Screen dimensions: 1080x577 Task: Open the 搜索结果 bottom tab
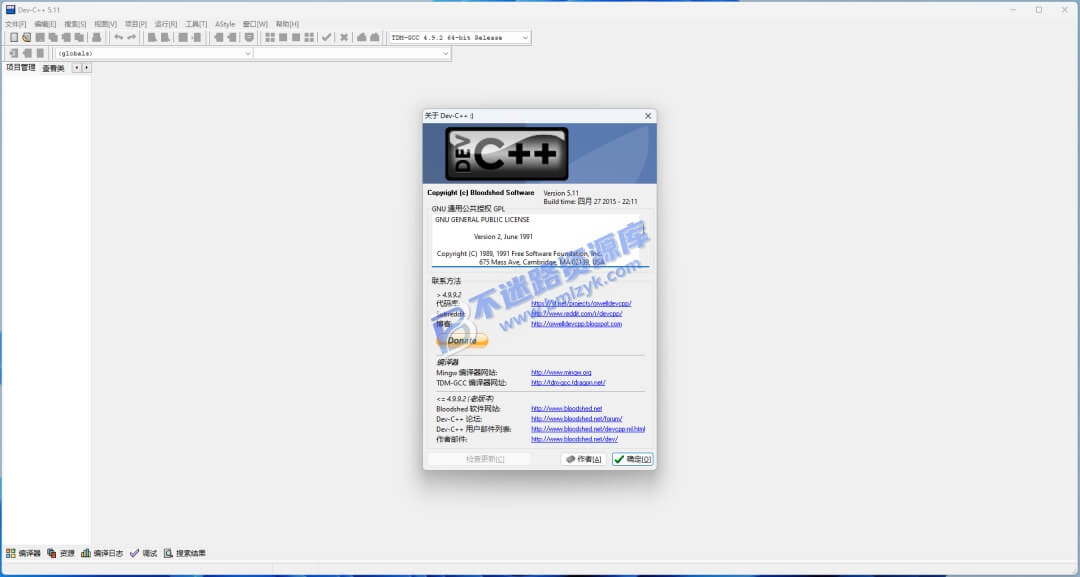click(x=185, y=553)
